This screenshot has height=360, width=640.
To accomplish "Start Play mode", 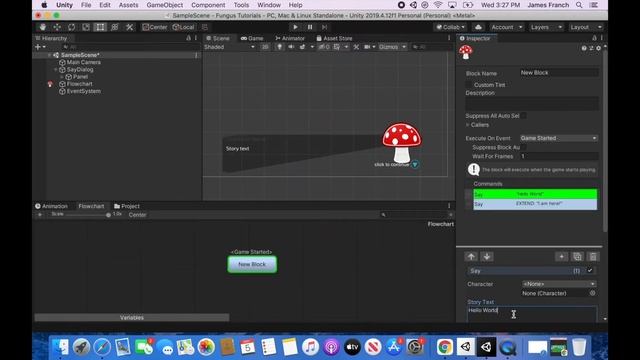I will pos(295,27).
